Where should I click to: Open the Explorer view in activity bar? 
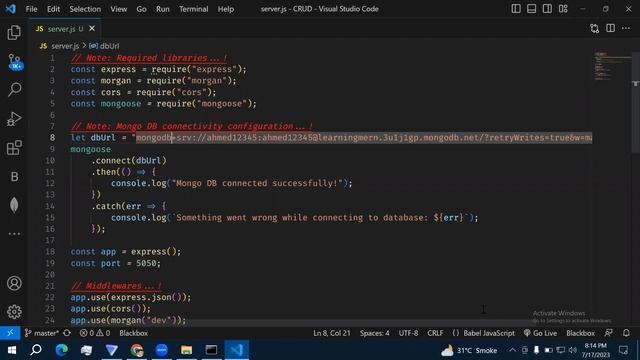(x=14, y=33)
